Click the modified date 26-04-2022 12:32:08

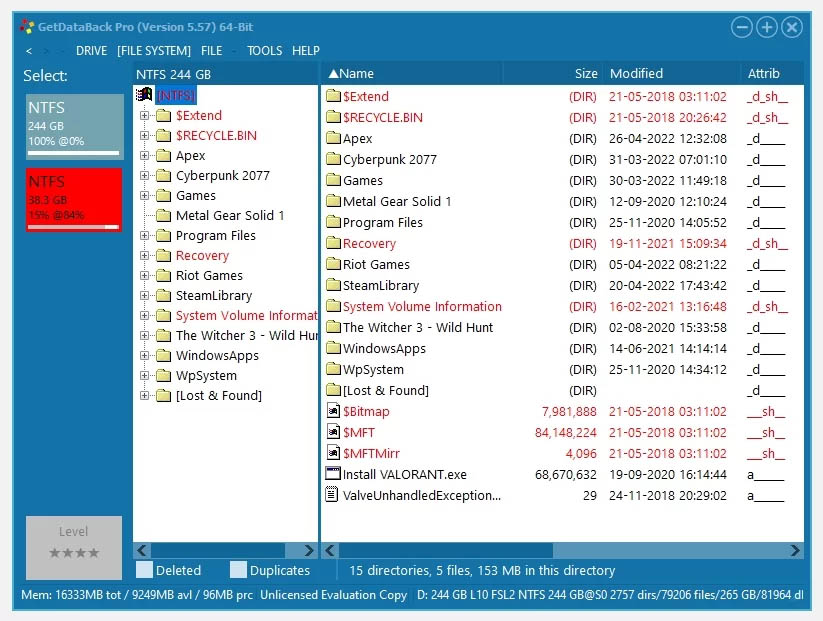(668, 139)
